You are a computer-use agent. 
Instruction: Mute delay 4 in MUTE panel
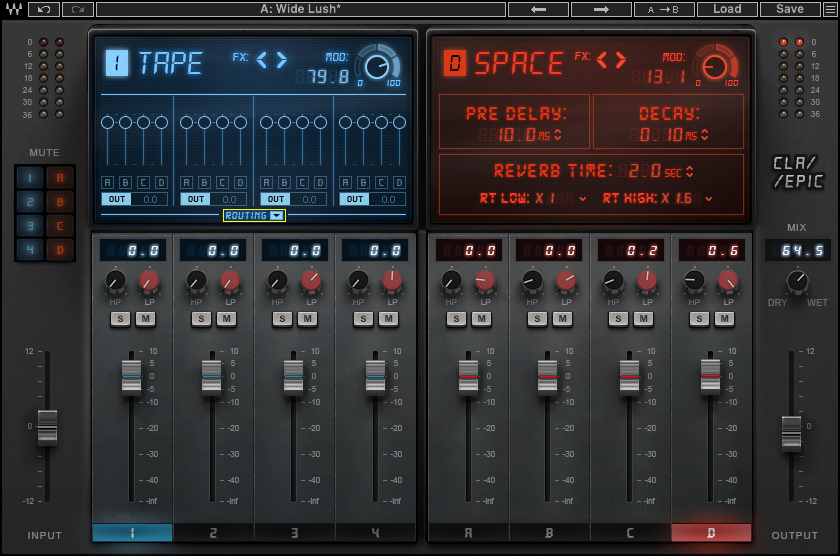[x=30, y=250]
